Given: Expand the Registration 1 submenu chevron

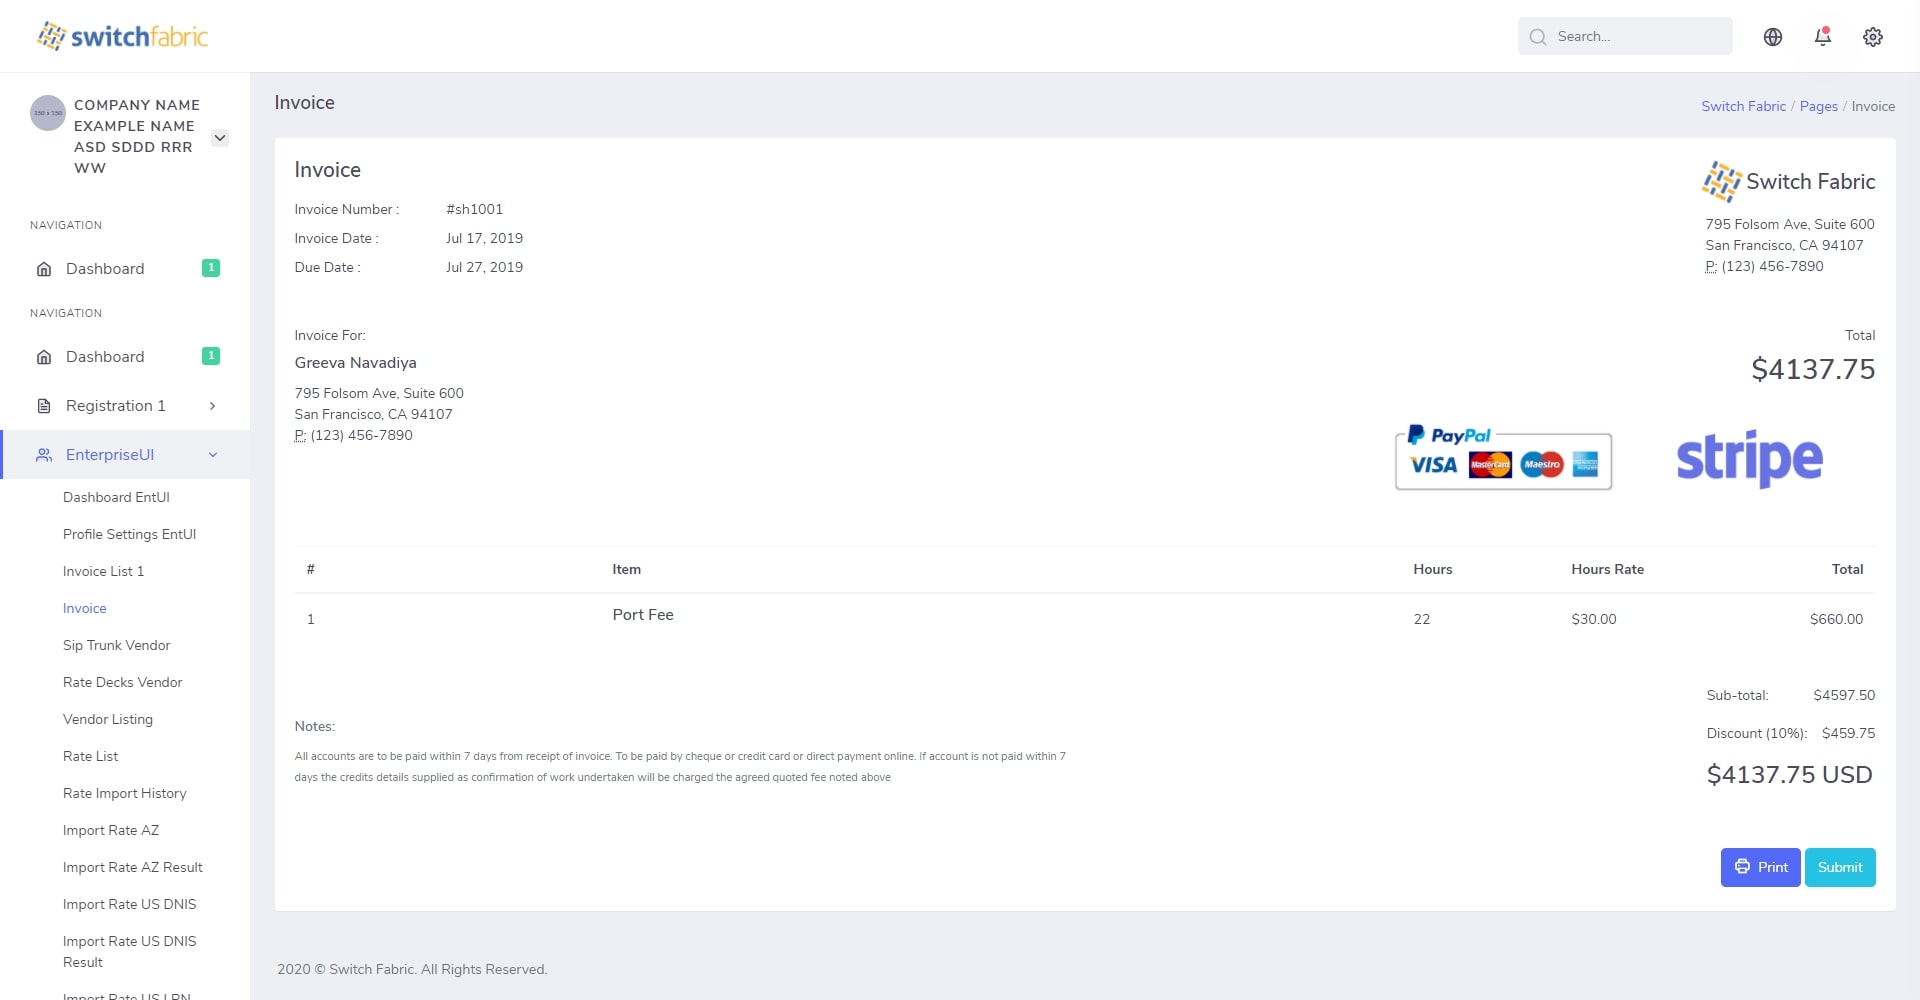Looking at the screenshot, I should tap(212, 406).
